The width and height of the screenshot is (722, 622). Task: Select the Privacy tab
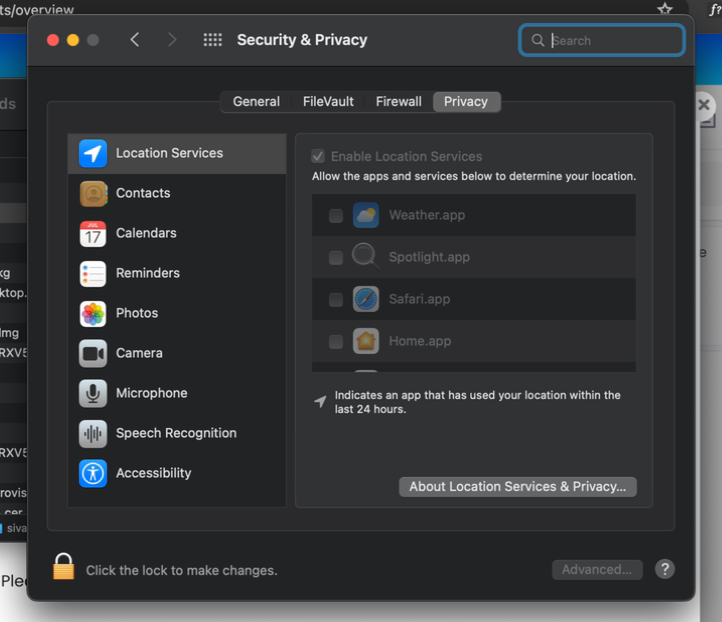[x=466, y=102]
